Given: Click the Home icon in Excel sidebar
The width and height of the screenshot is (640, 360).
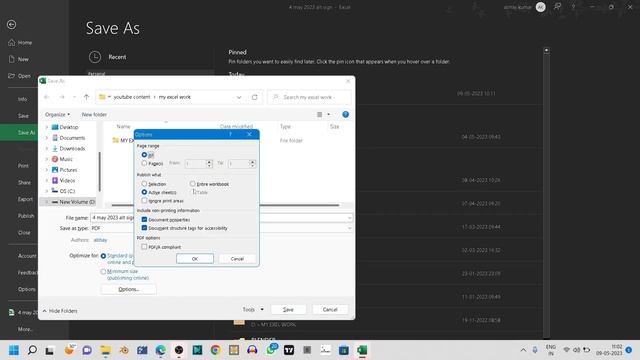Looking at the screenshot, I should 11,42.
